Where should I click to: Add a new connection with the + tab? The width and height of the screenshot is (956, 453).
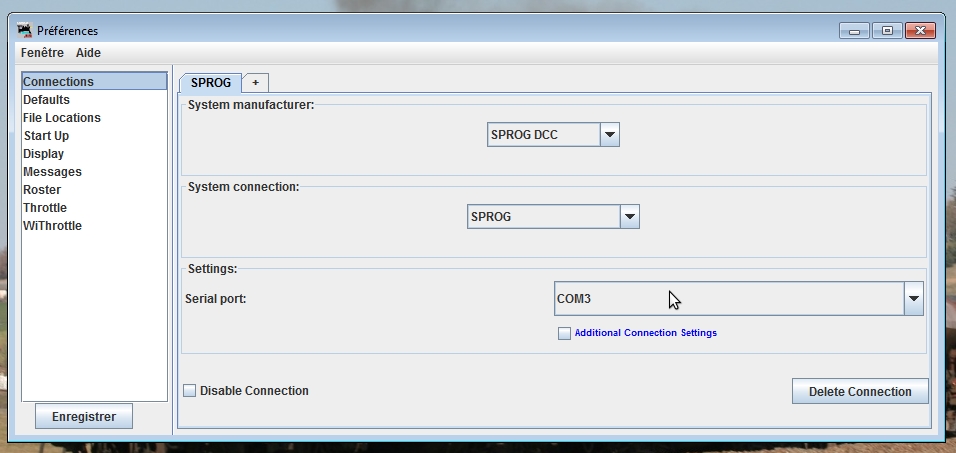255,82
